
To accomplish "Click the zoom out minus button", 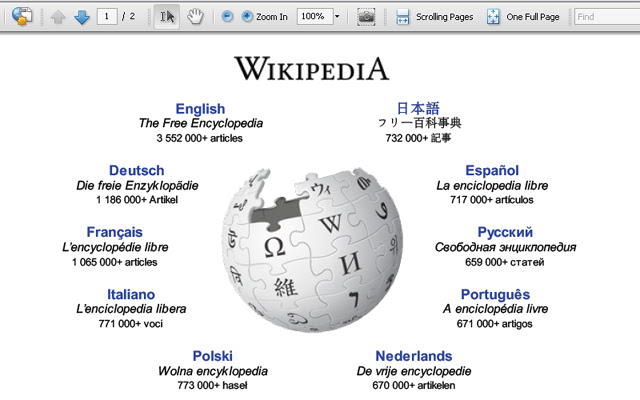I will [227, 17].
